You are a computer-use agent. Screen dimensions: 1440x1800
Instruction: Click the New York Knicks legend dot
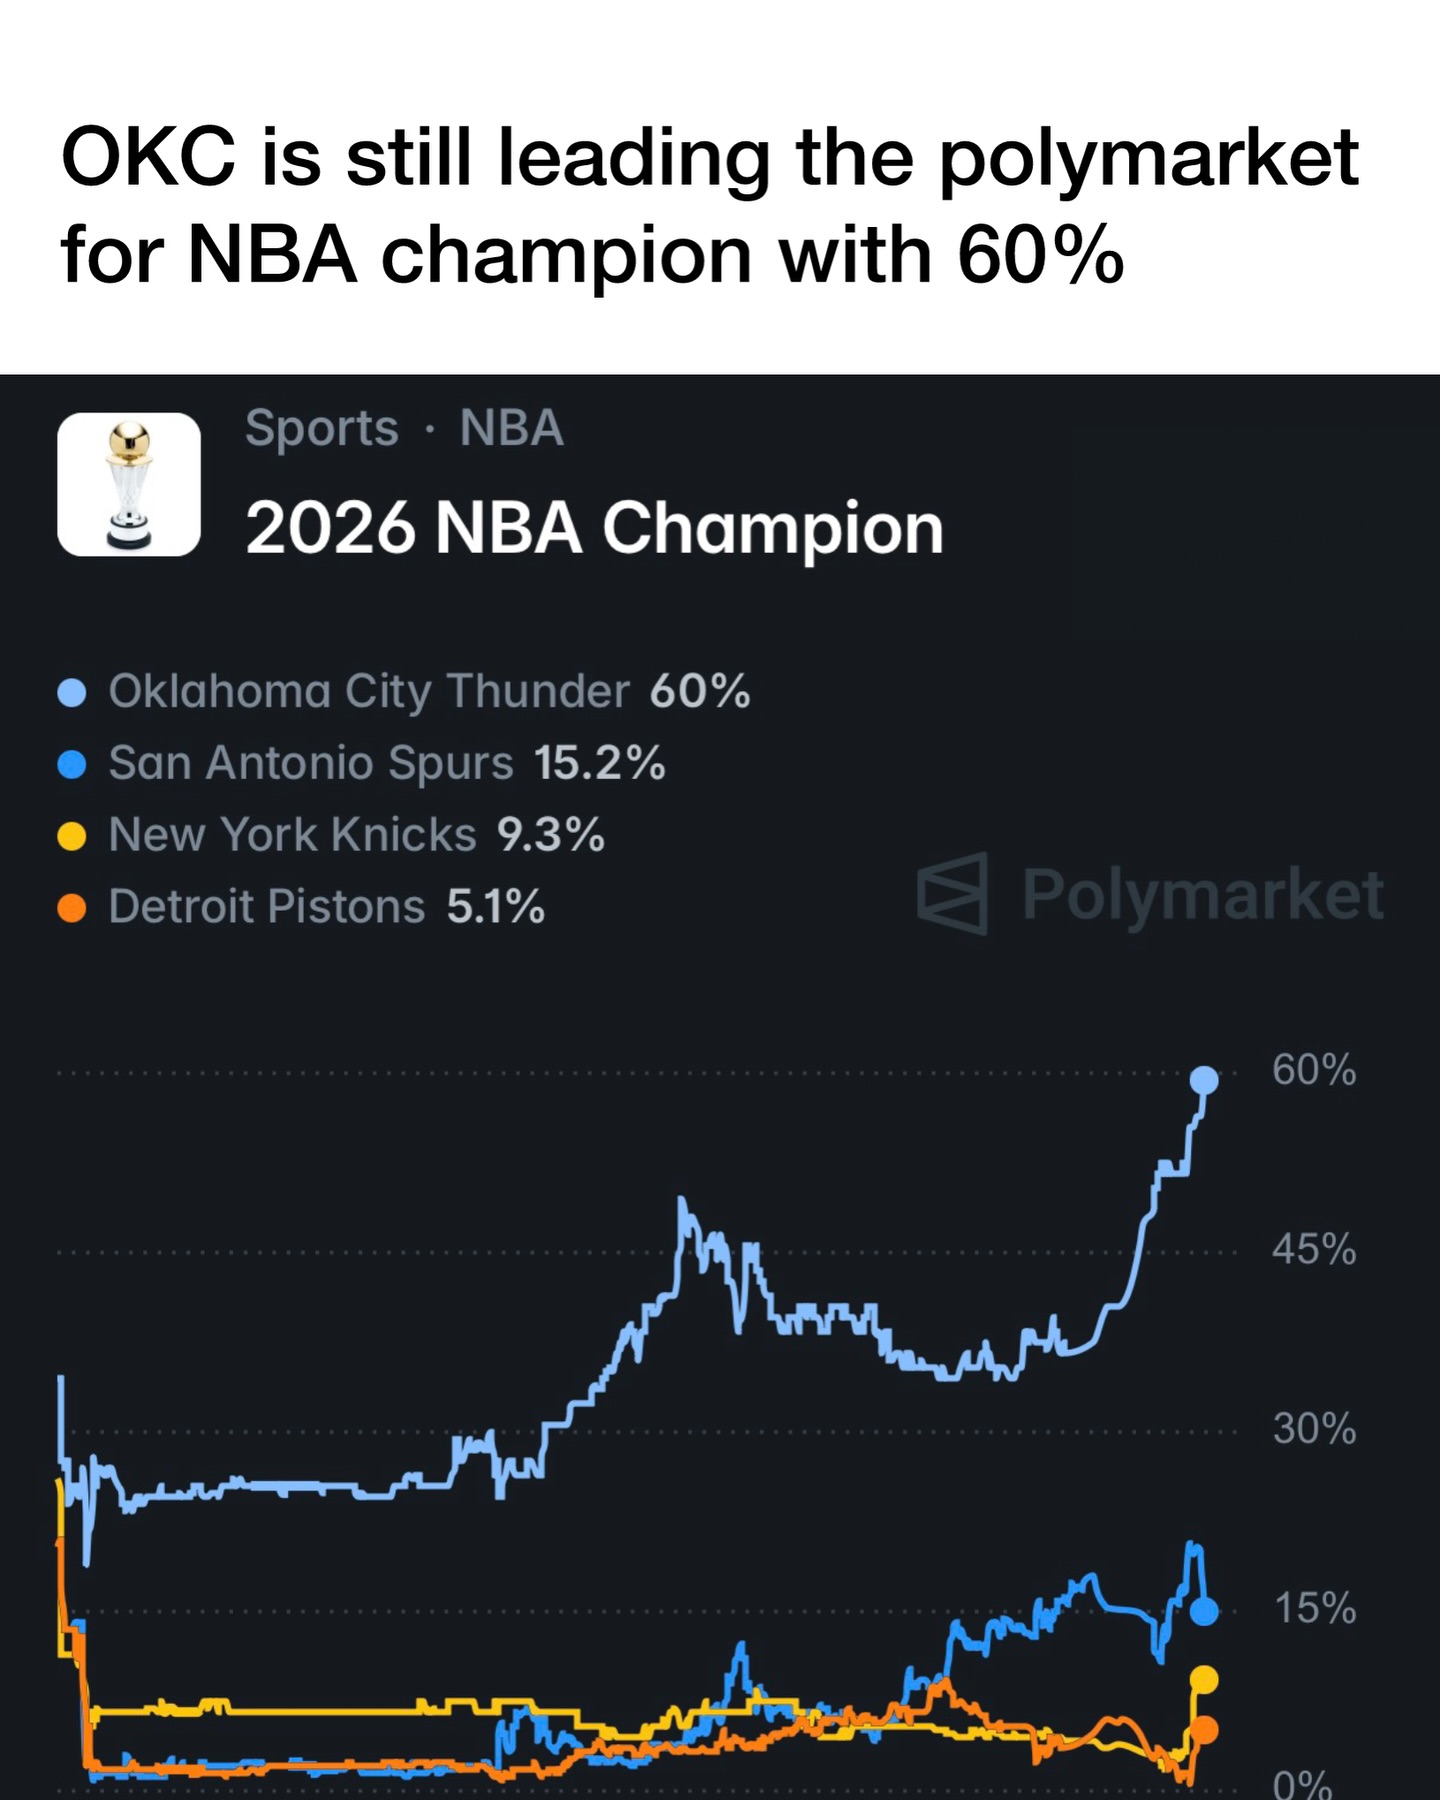(x=72, y=836)
